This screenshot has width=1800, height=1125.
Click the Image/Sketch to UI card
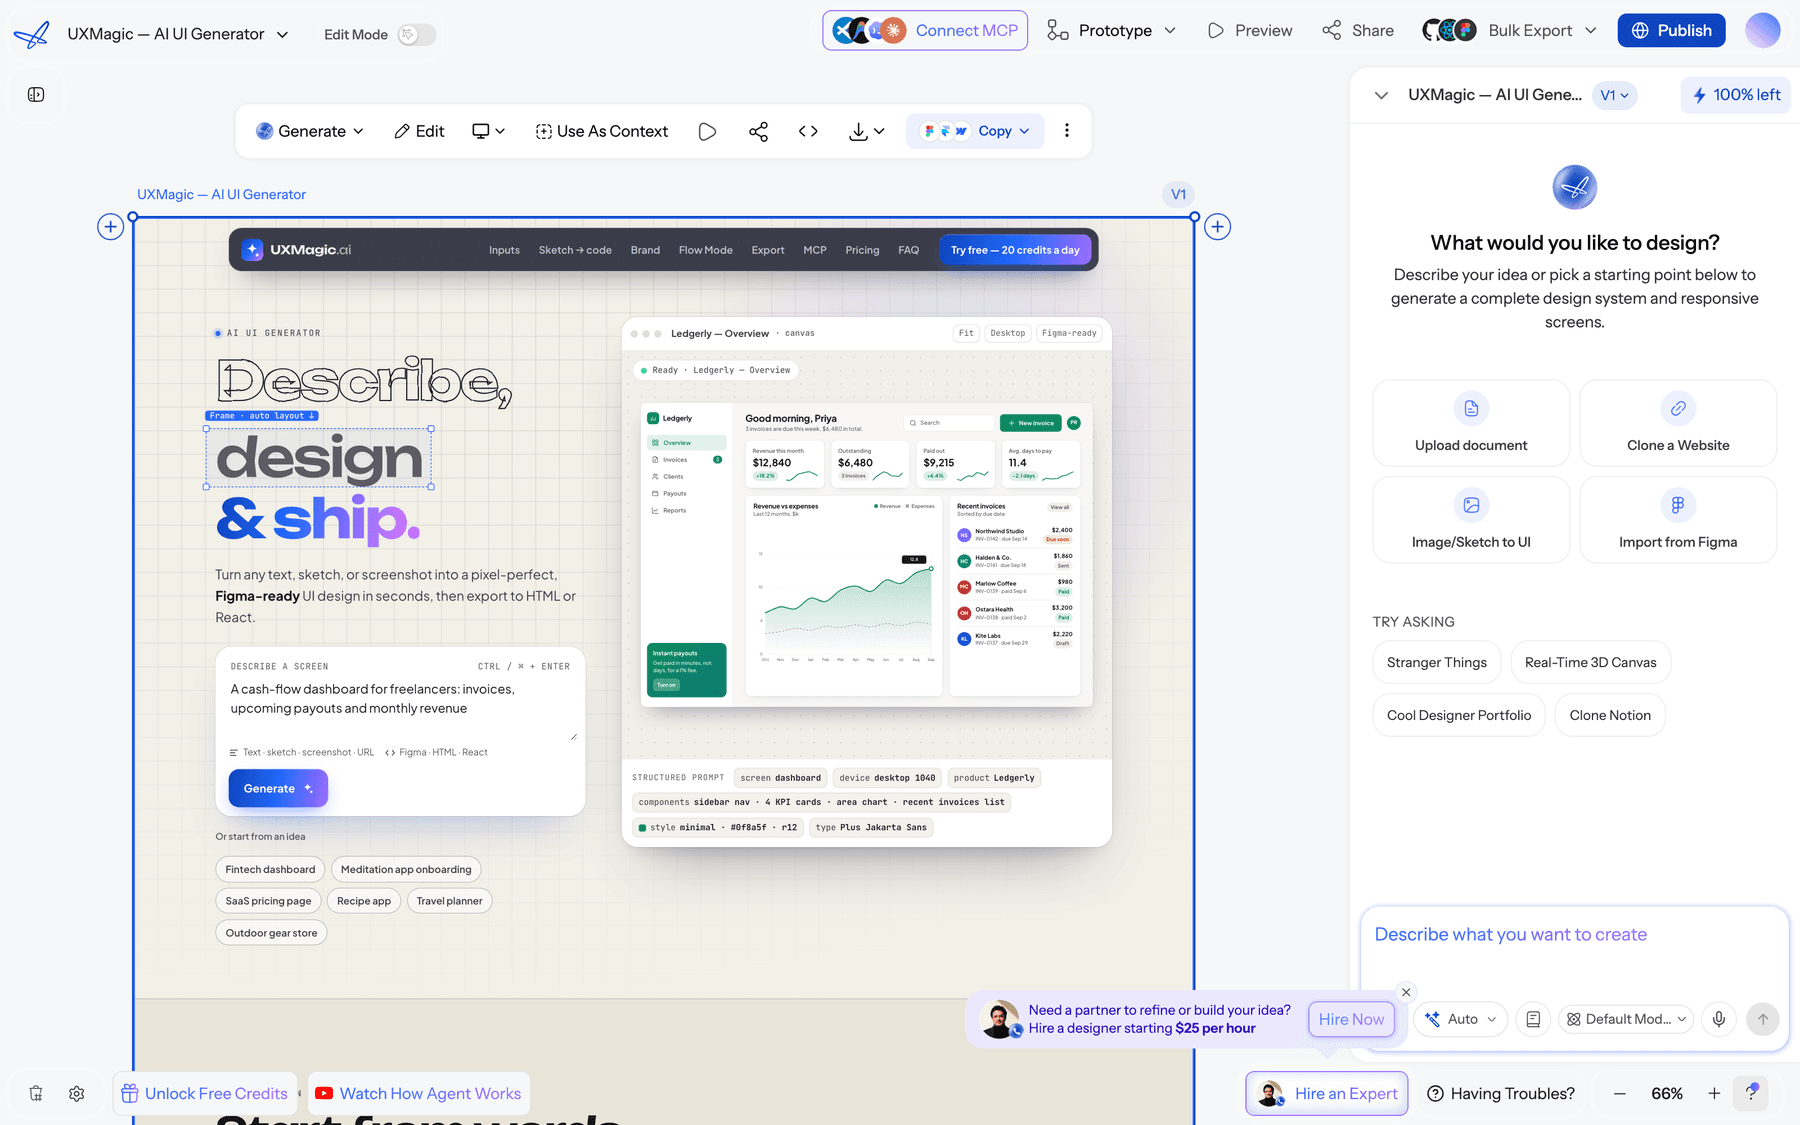click(1471, 520)
